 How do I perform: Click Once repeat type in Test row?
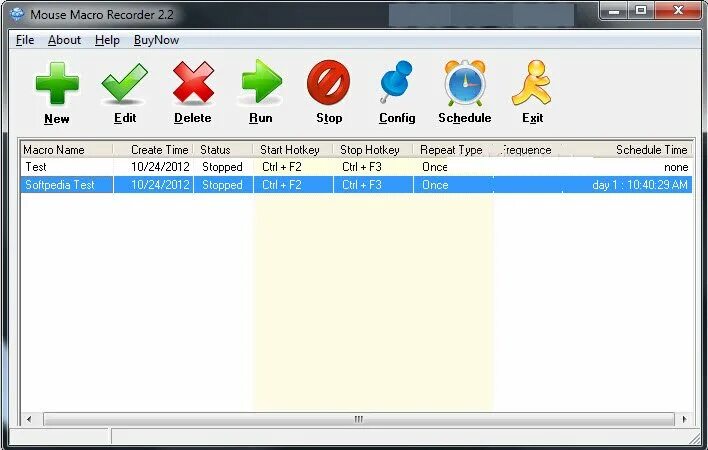pos(435,167)
